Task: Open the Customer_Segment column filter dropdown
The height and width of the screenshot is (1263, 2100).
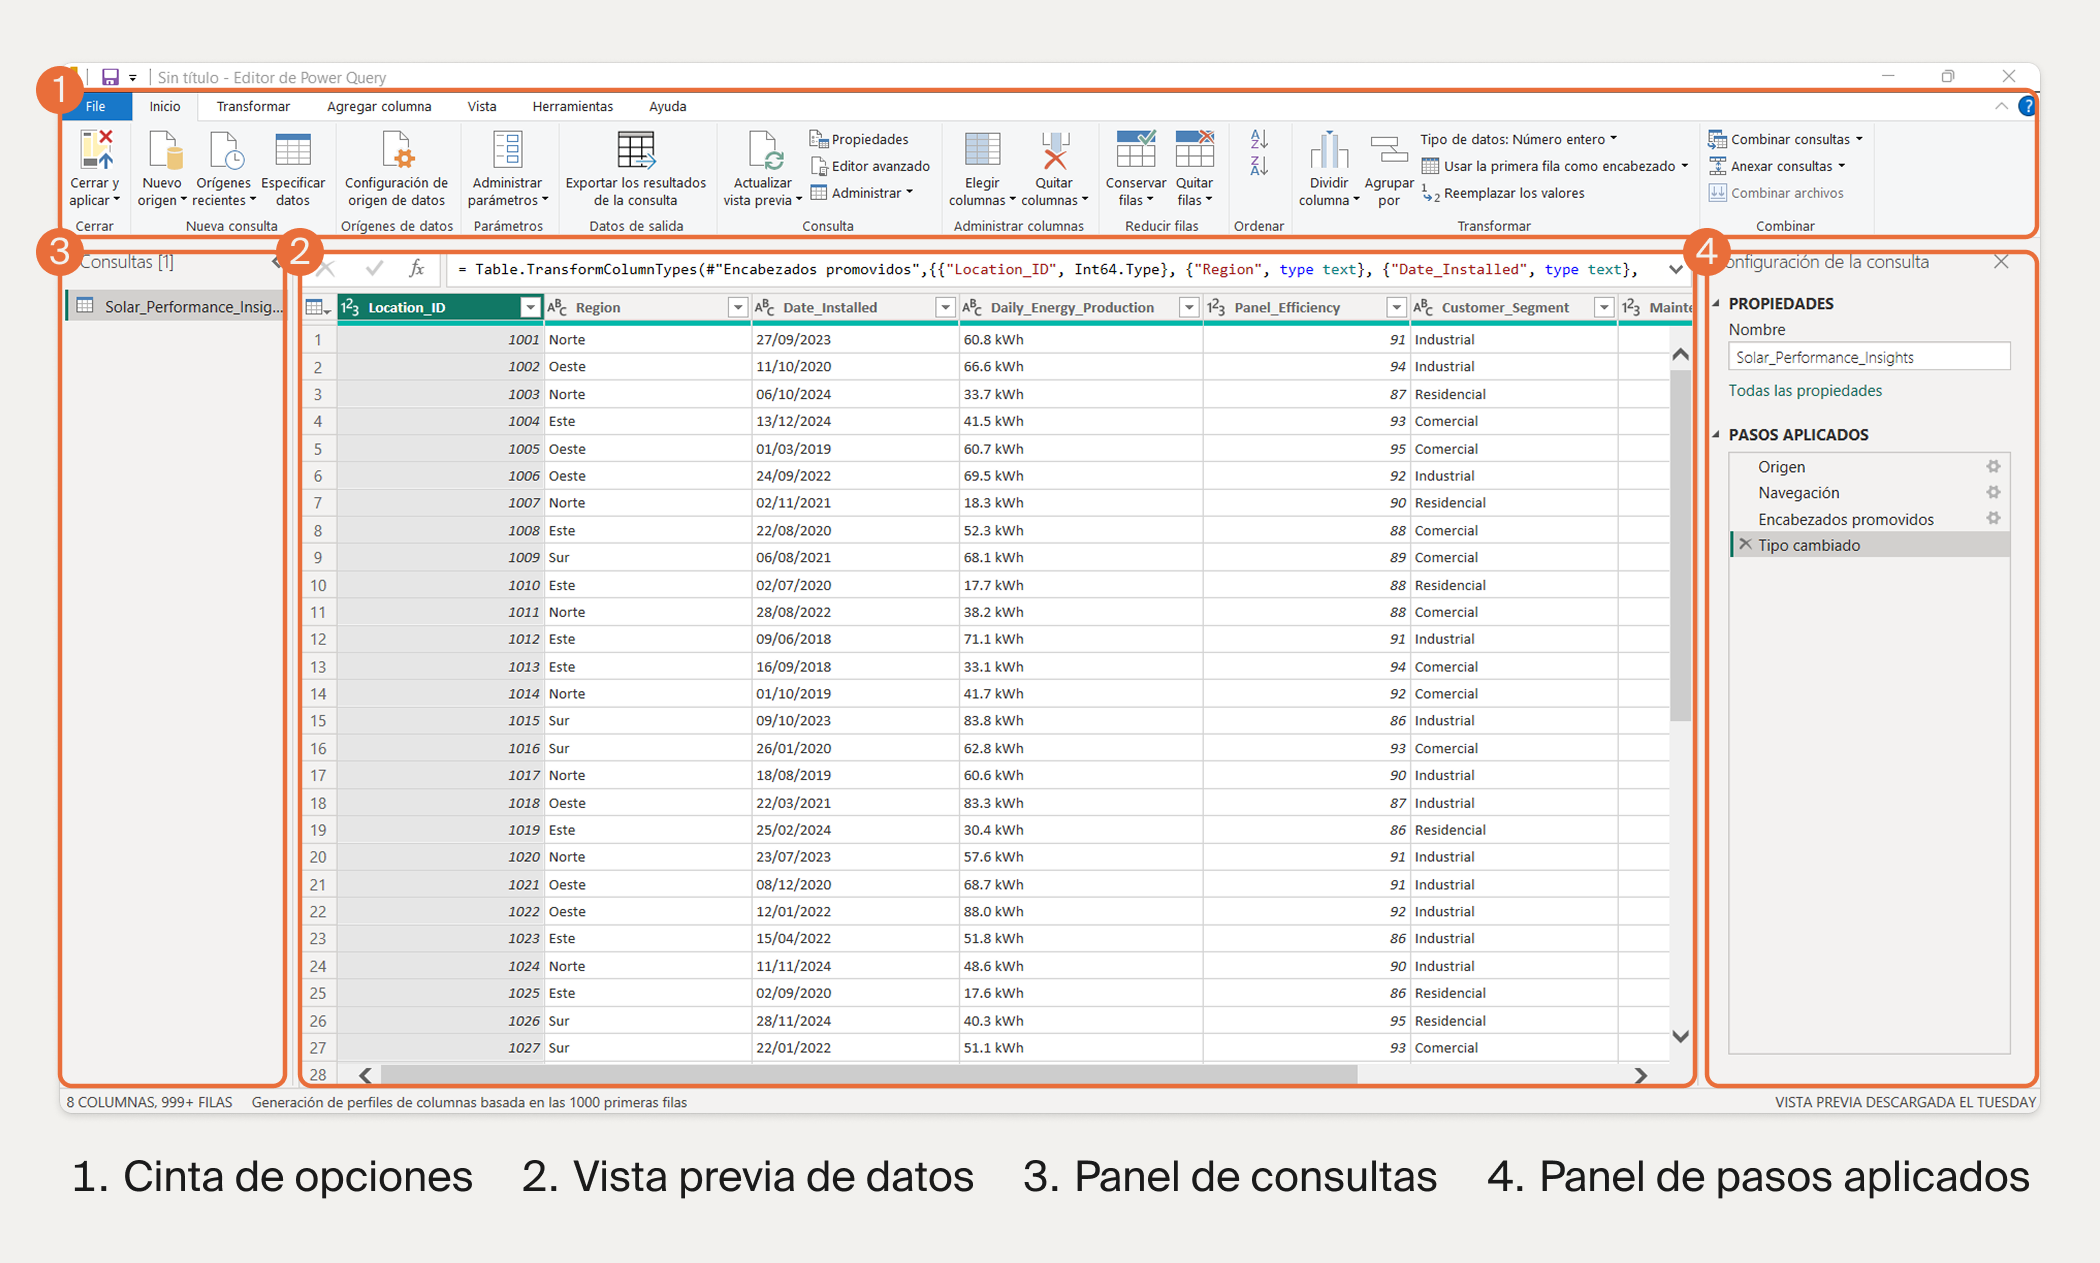Action: [x=1603, y=308]
